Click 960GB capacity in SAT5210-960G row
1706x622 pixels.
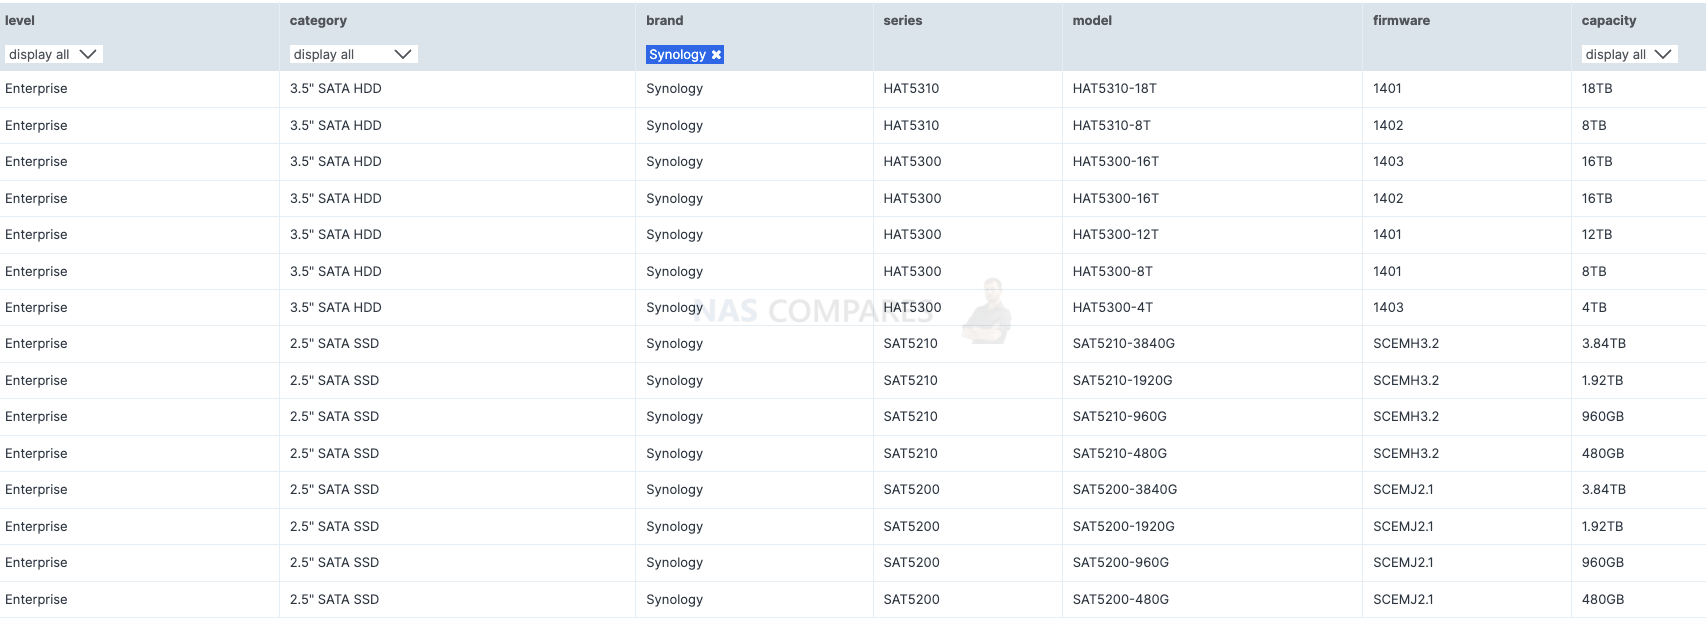1603,417
